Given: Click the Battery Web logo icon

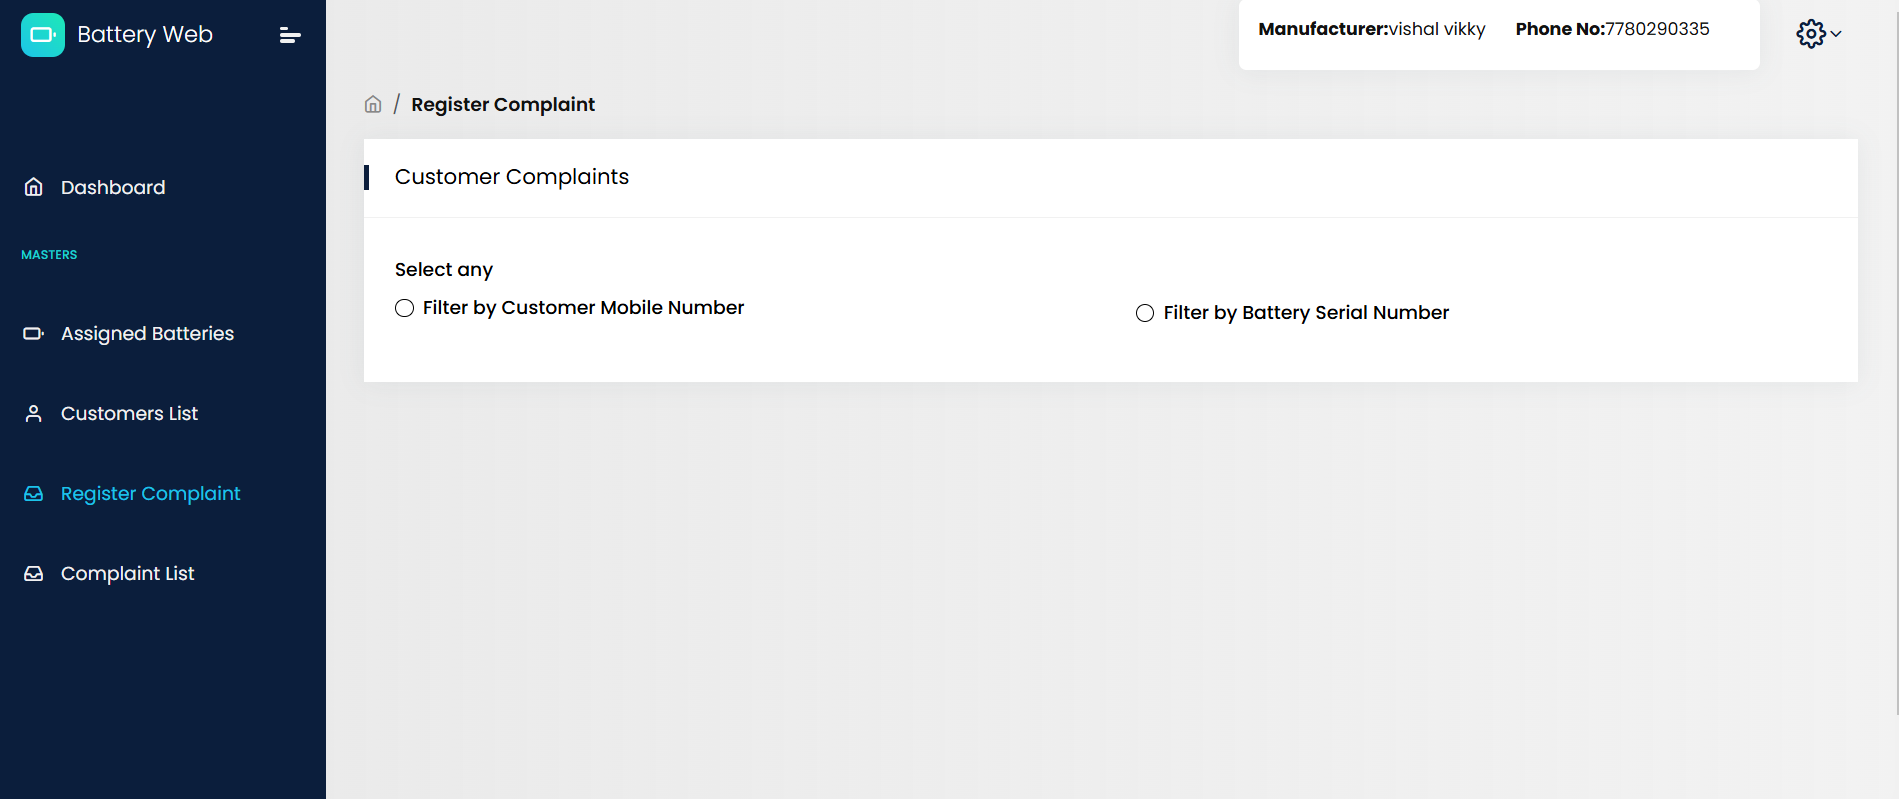Looking at the screenshot, I should click(42, 34).
